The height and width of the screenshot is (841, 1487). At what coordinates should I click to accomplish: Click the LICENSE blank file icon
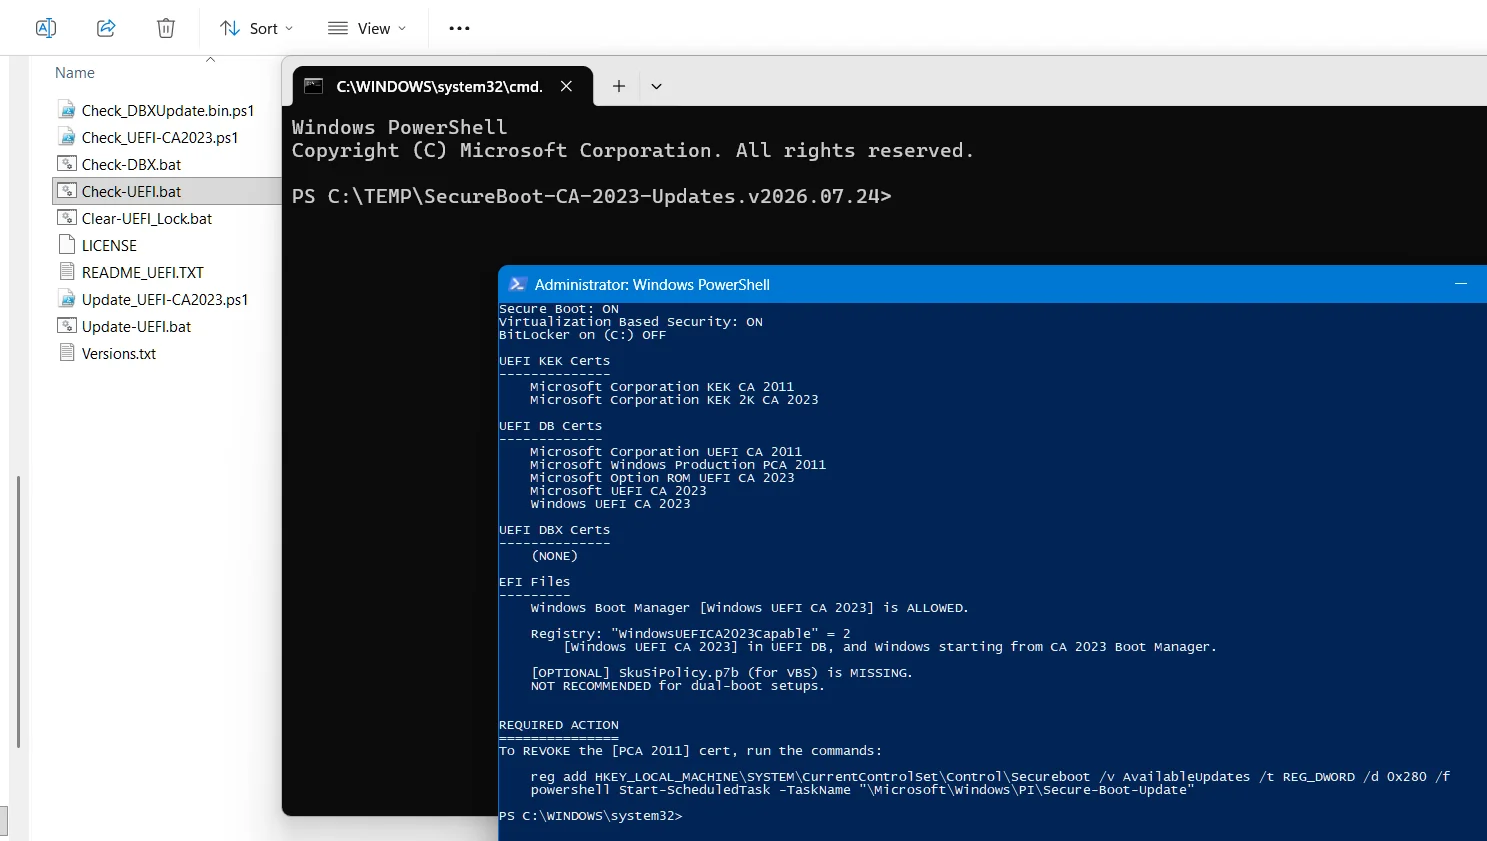point(67,245)
